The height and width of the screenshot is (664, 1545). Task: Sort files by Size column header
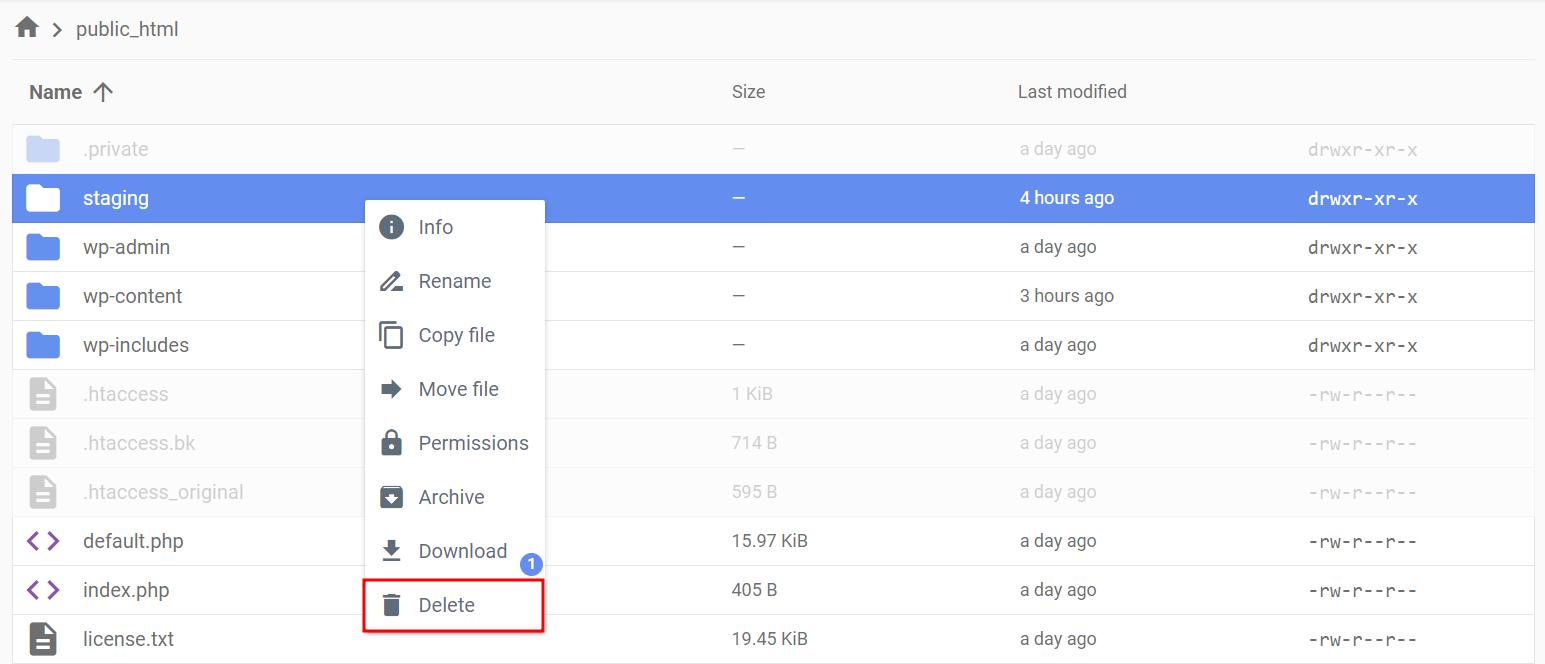[748, 92]
